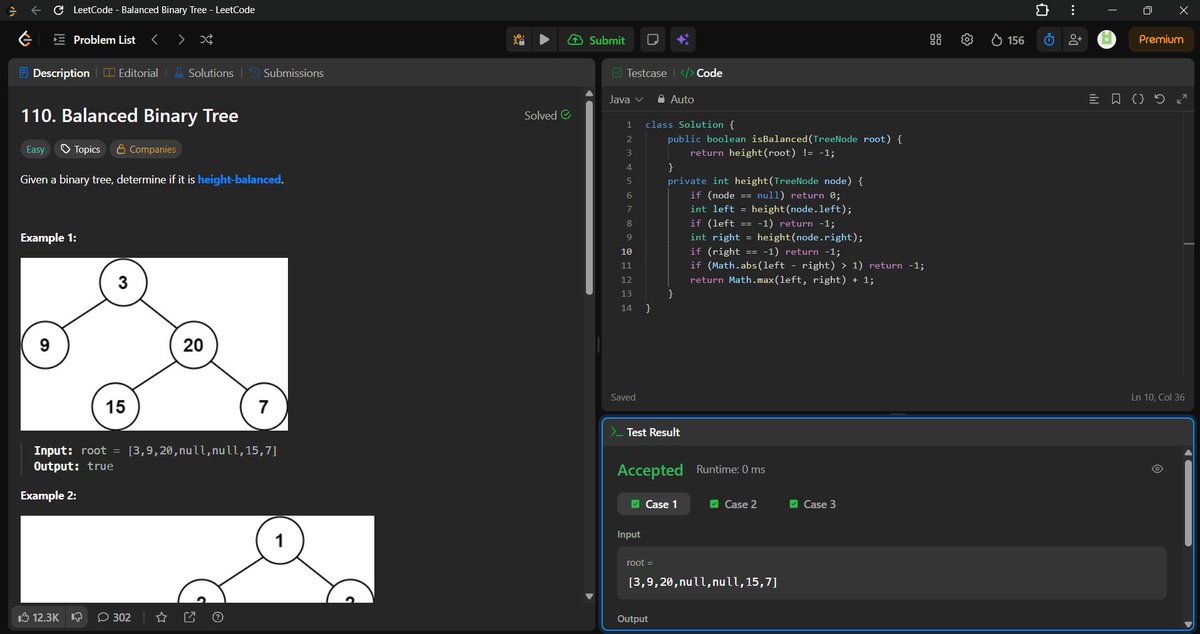This screenshot has width=1200, height=634.
Task: Click the Easy difficulty tag
Action: click(36, 149)
